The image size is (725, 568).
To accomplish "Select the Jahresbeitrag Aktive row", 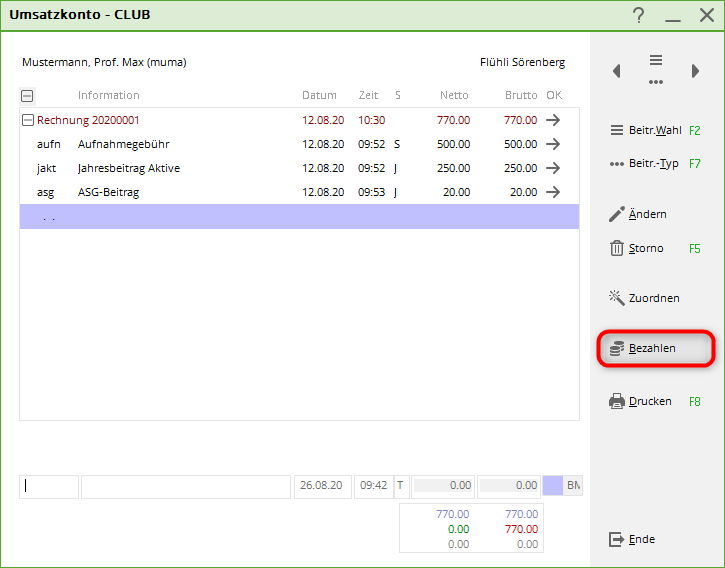I will tap(128, 168).
